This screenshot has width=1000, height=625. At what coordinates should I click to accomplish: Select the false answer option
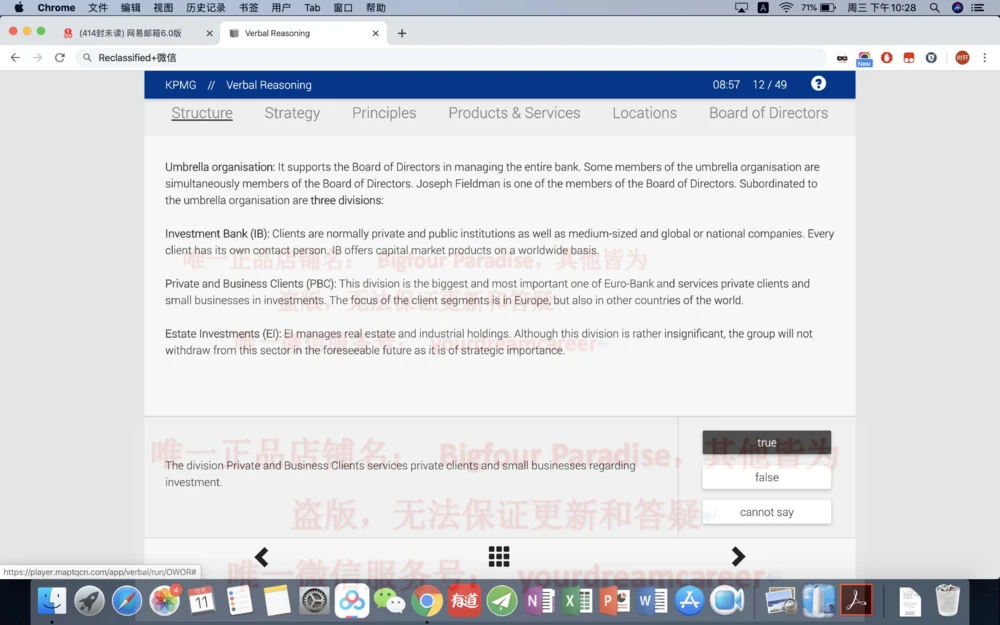point(766,477)
